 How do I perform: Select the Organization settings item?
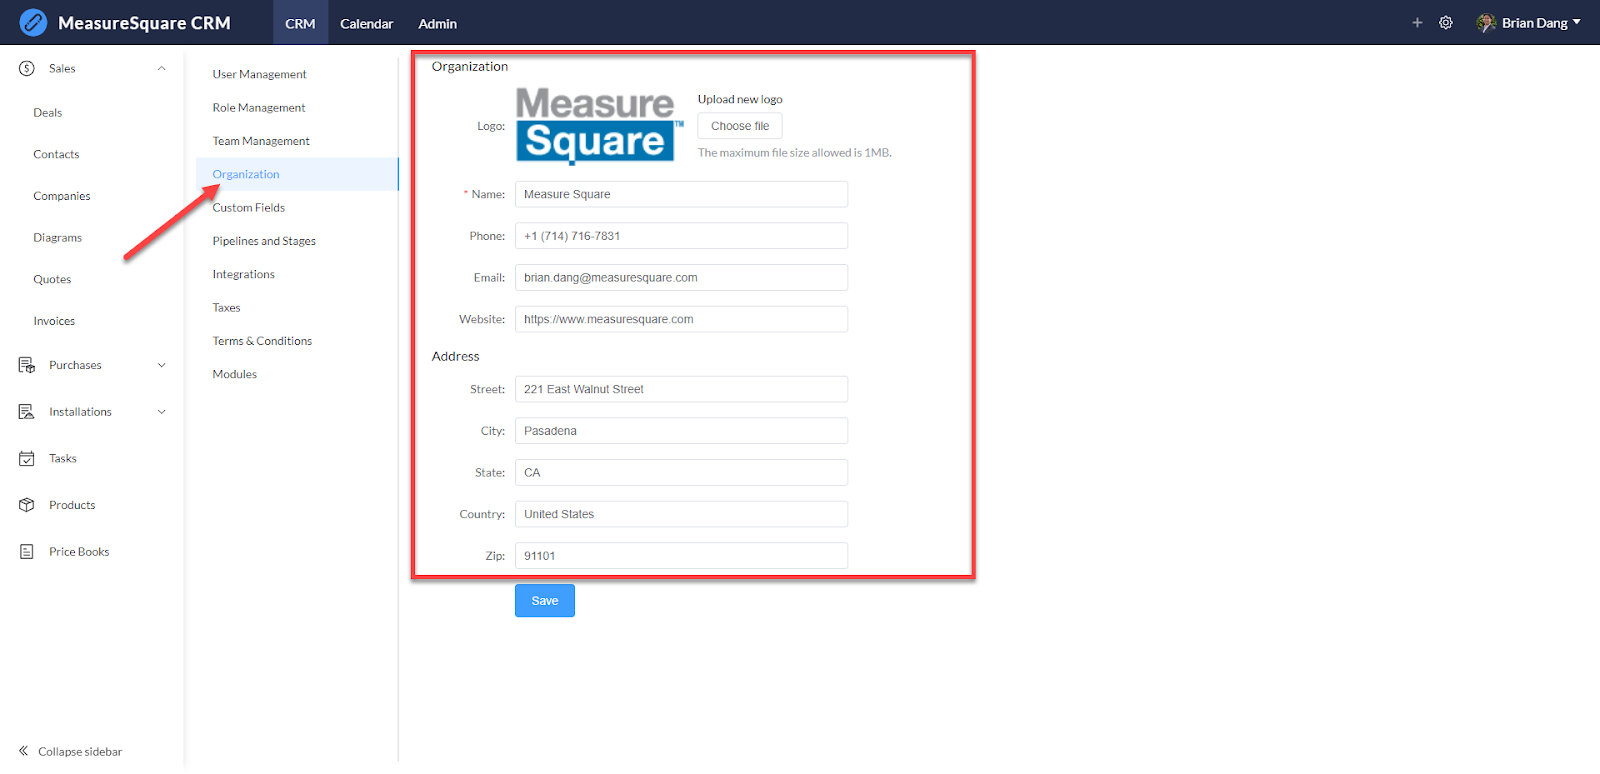(297, 174)
